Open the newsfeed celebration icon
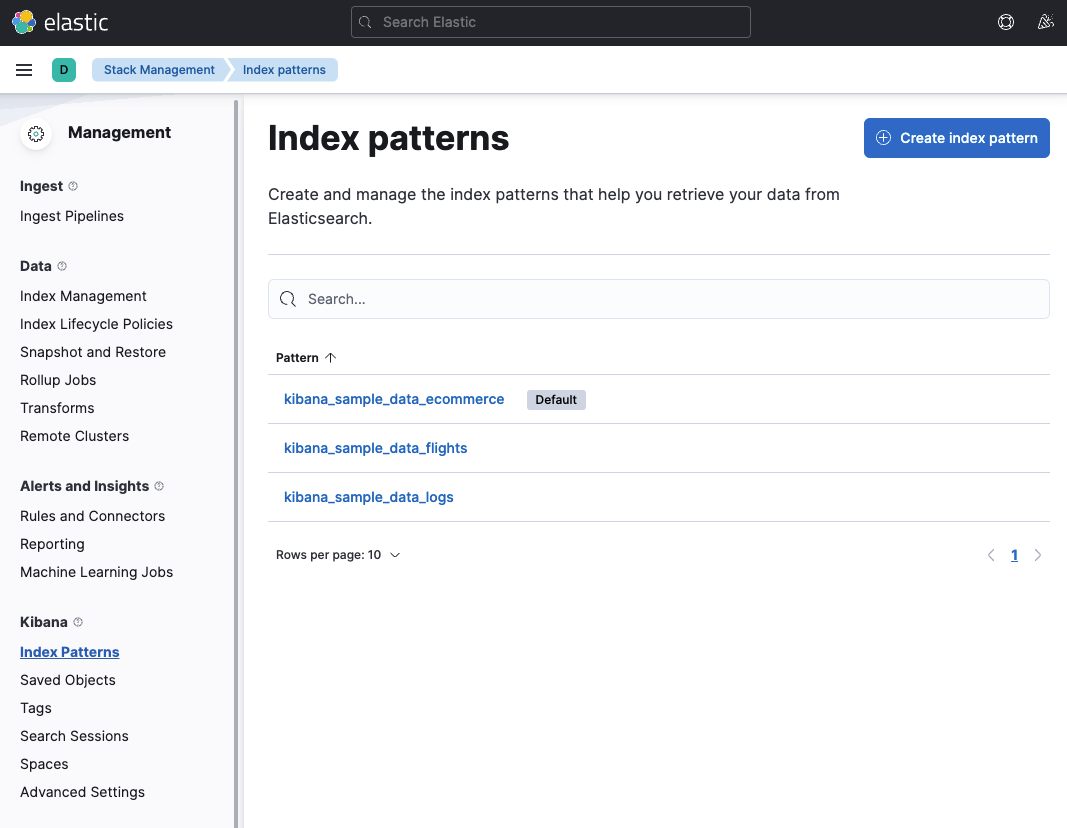 (1045, 22)
